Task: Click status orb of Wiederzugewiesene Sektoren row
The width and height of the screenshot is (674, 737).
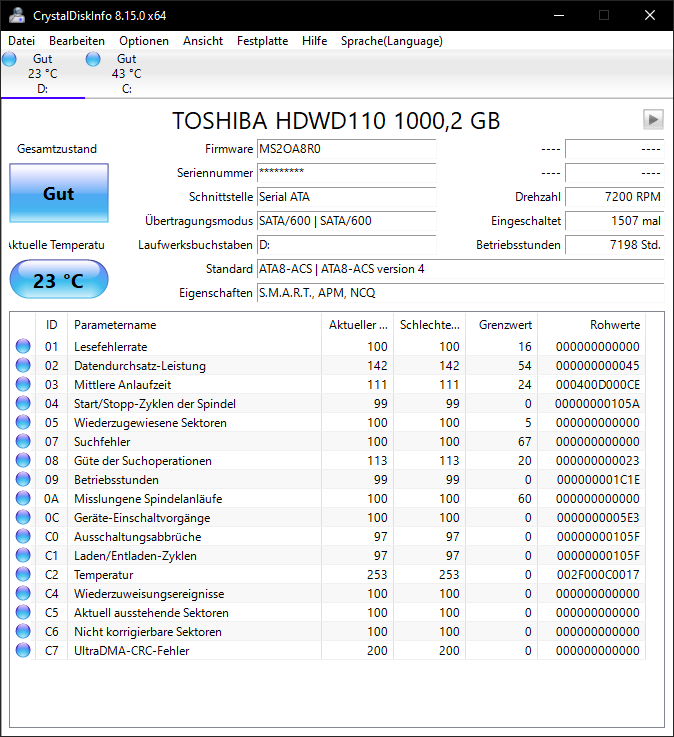Action: (23, 423)
